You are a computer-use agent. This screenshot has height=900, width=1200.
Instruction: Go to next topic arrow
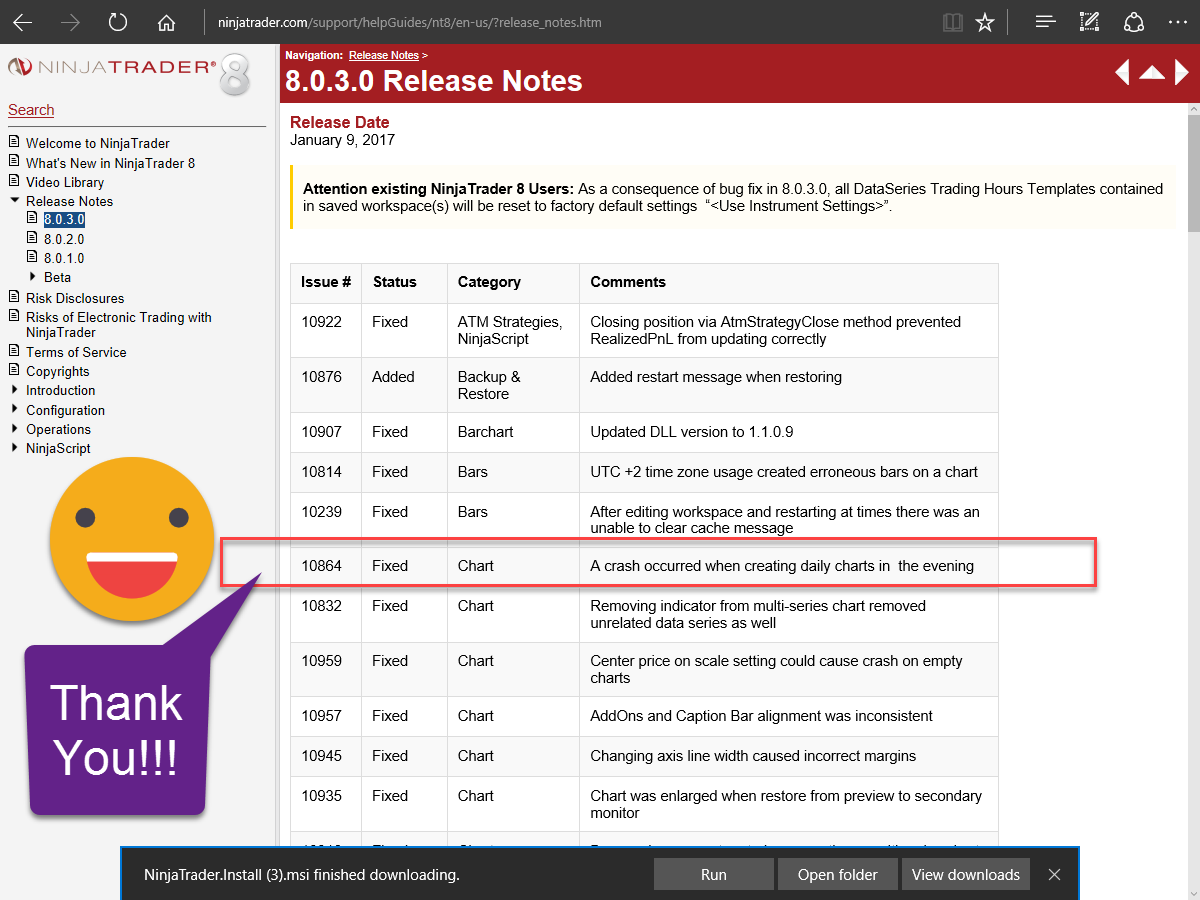click(1182, 72)
